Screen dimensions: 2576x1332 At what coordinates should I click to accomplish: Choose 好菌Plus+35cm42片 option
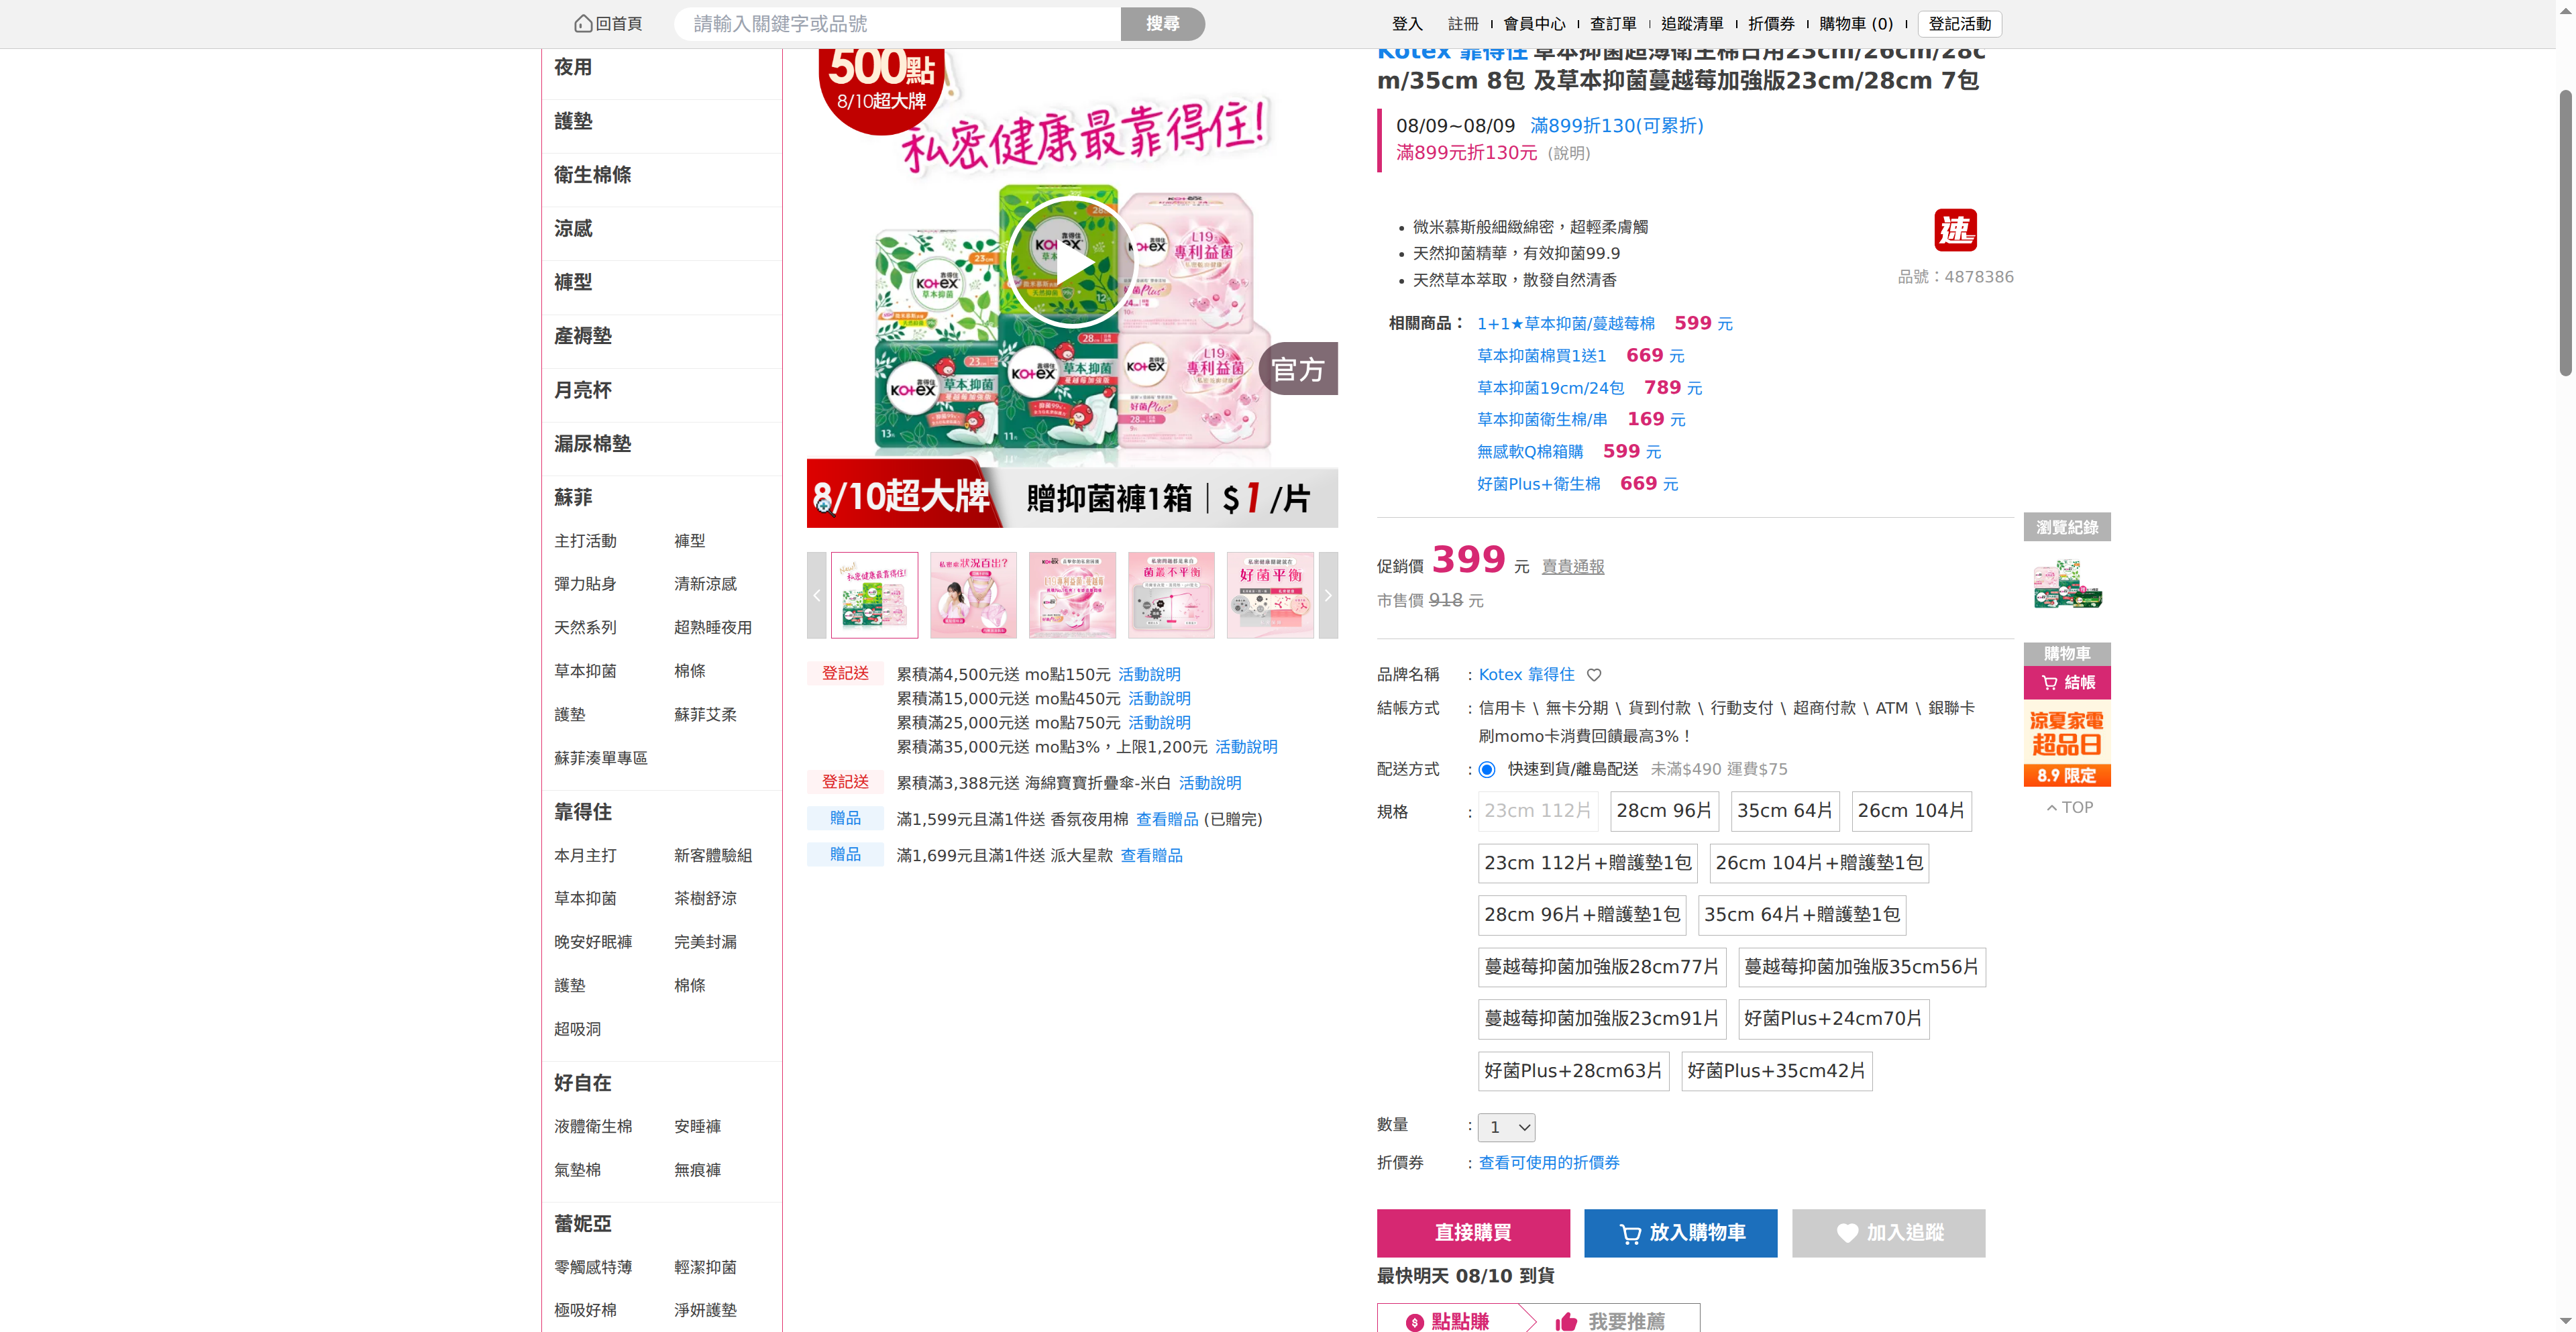click(x=1777, y=1071)
